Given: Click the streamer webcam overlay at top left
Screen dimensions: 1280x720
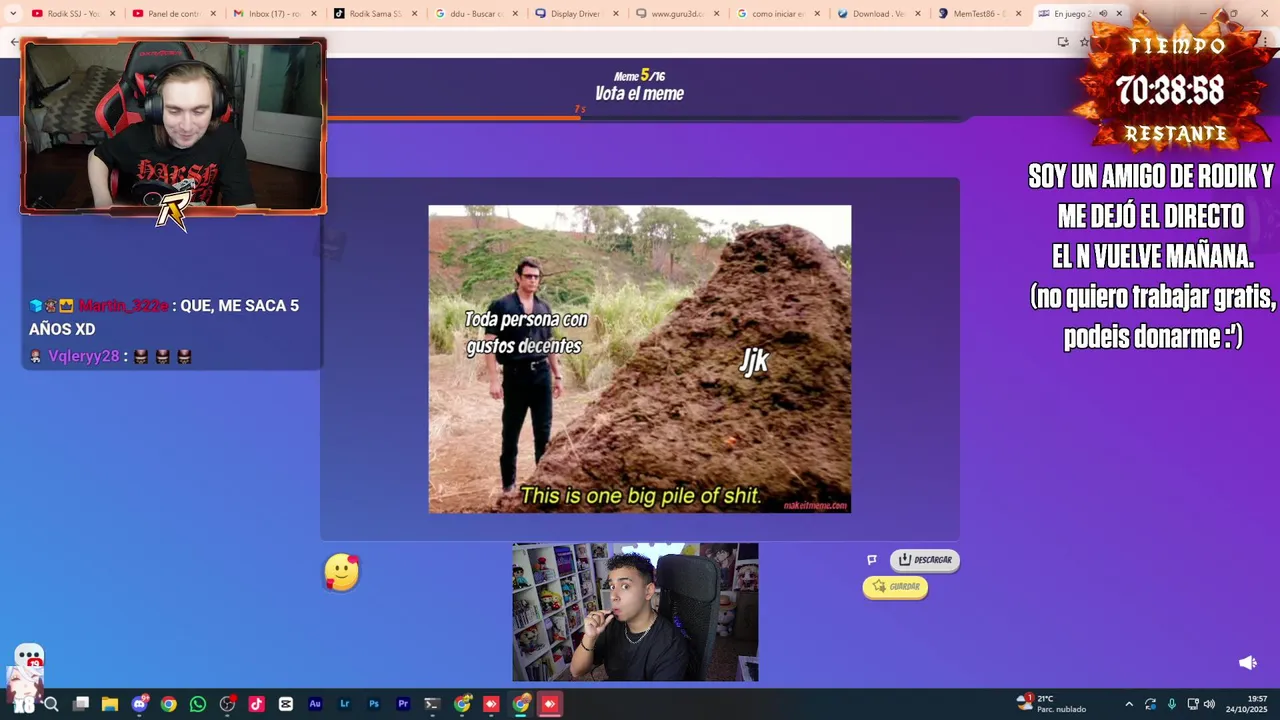Looking at the screenshot, I should coord(173,126).
